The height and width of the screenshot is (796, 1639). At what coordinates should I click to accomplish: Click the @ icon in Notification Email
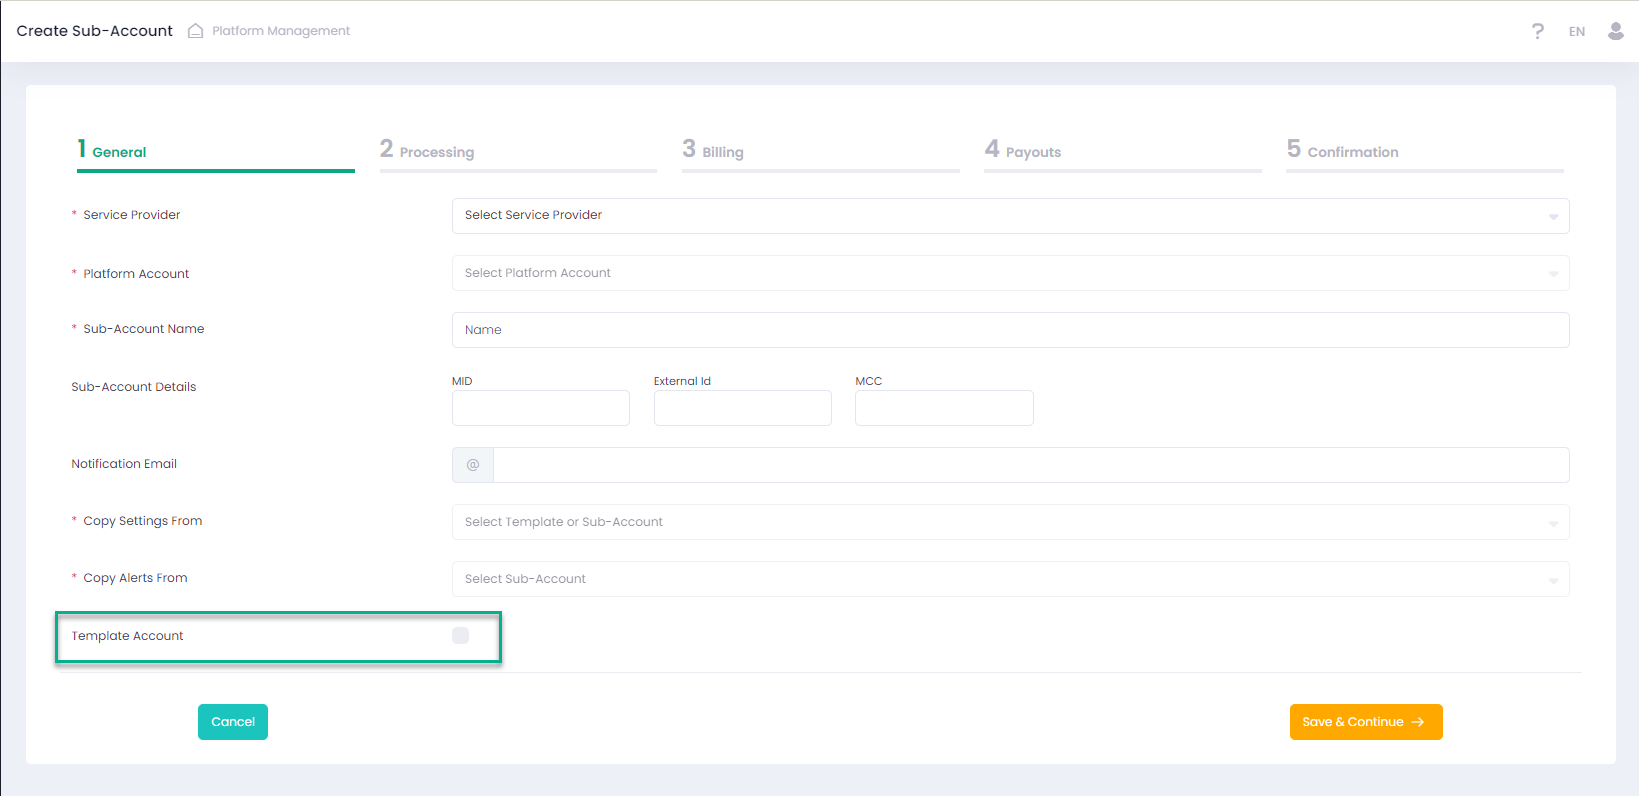473,465
